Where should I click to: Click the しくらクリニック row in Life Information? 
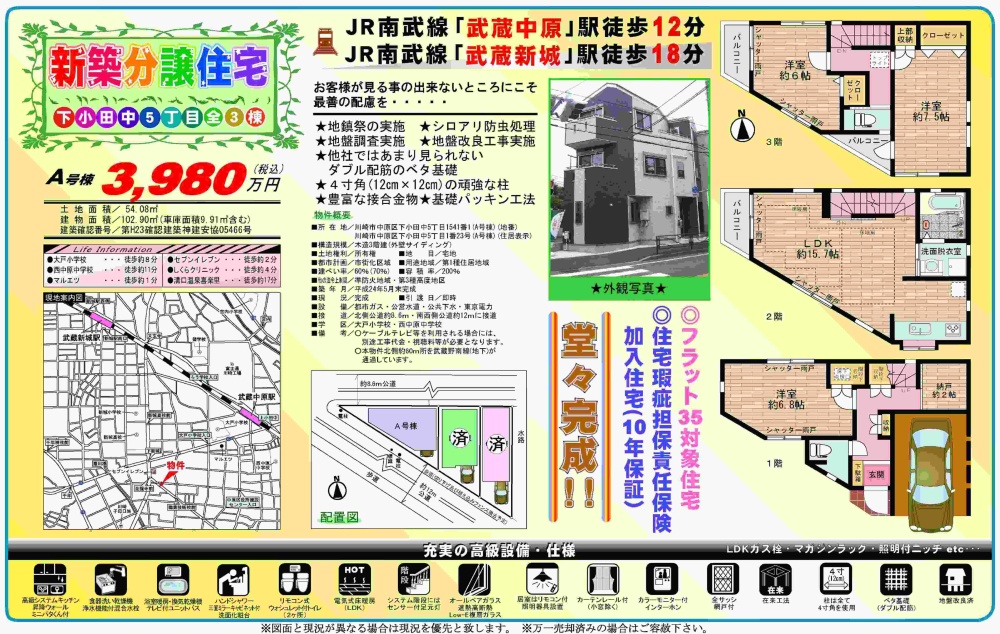223,270
